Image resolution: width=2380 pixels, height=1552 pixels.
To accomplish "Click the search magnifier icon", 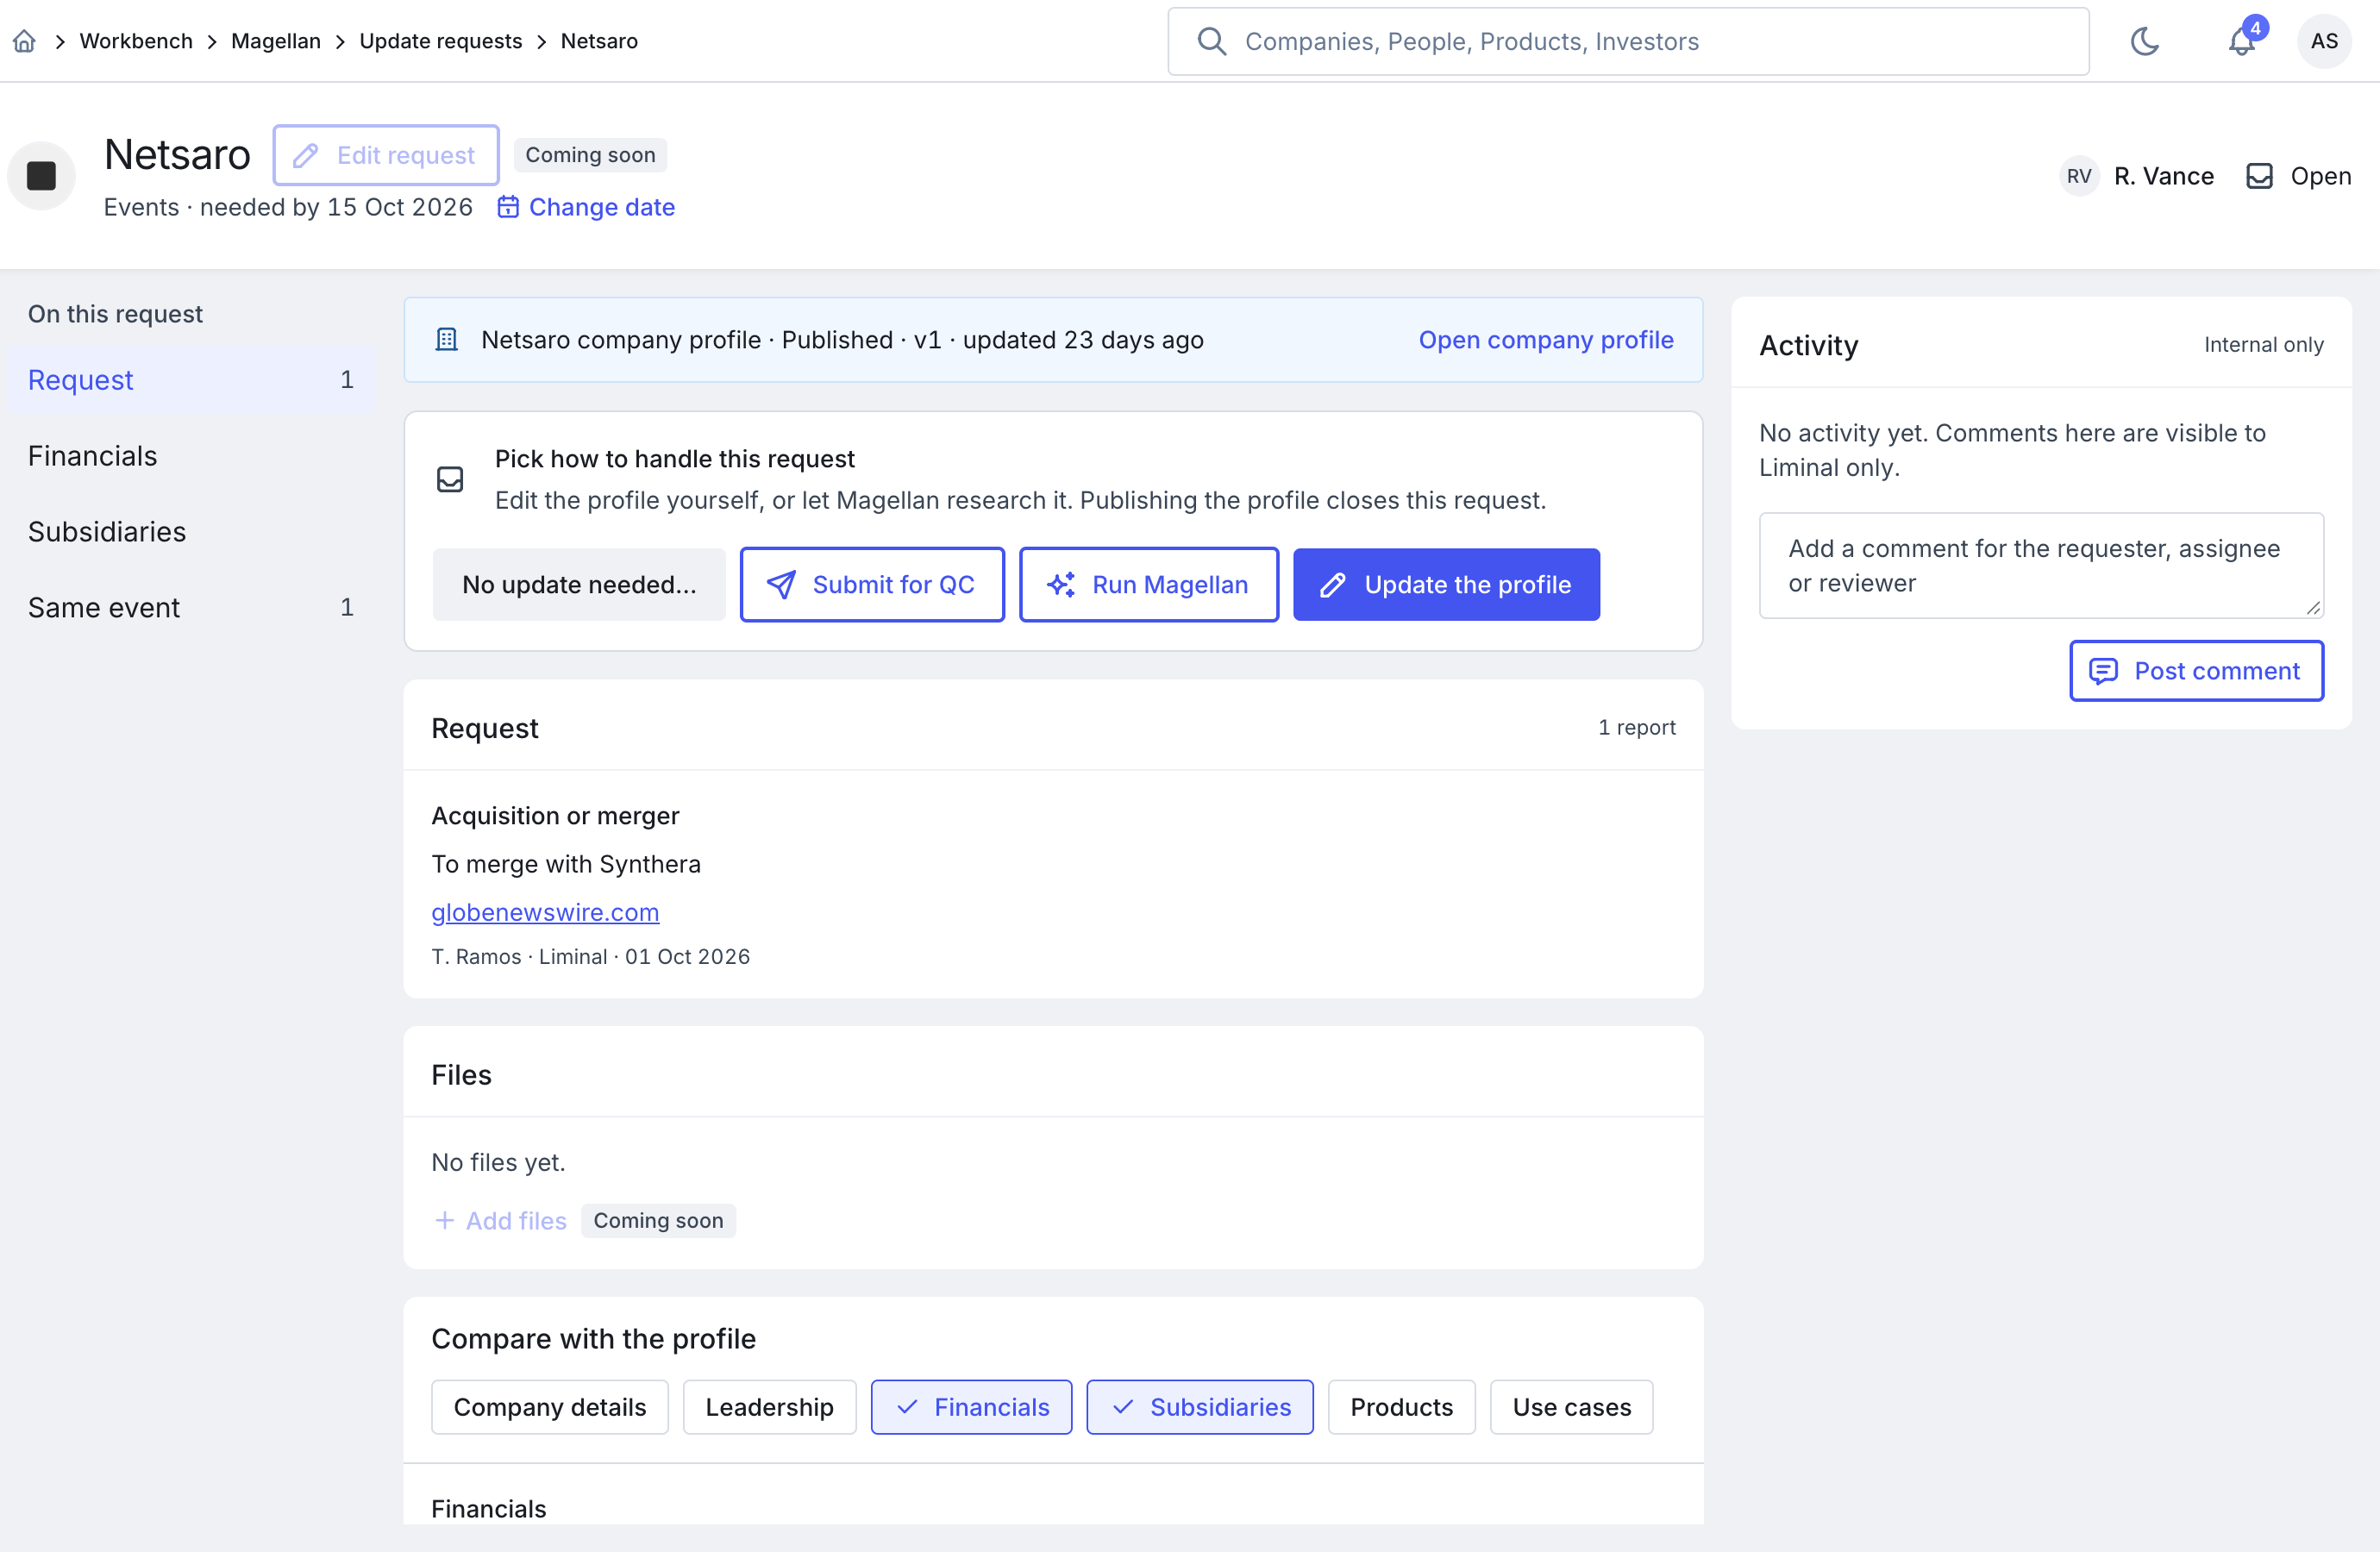I will [1212, 41].
